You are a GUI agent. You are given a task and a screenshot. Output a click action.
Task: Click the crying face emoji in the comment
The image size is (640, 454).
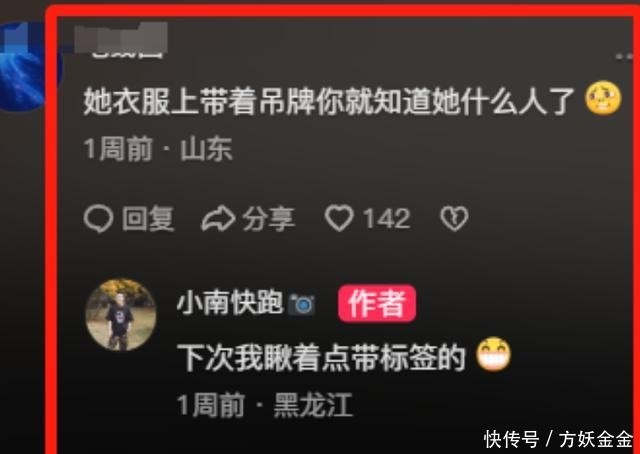tap(603, 98)
